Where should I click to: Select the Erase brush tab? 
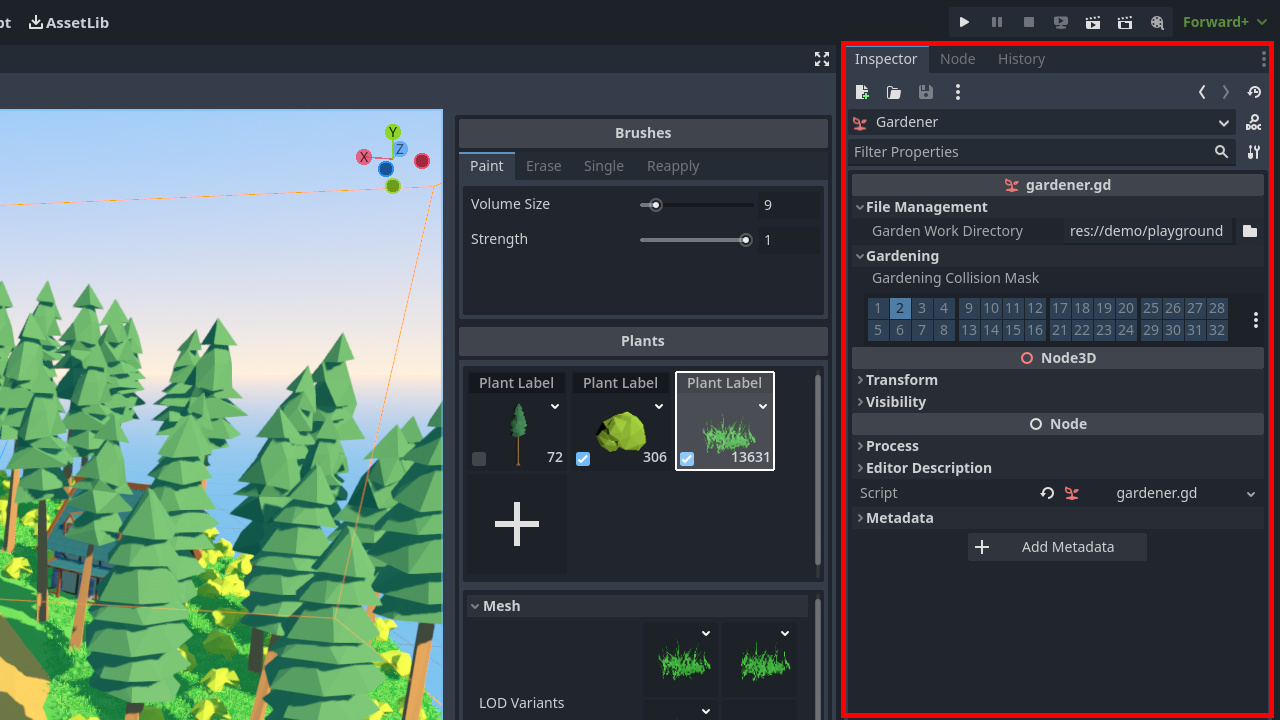coord(543,166)
